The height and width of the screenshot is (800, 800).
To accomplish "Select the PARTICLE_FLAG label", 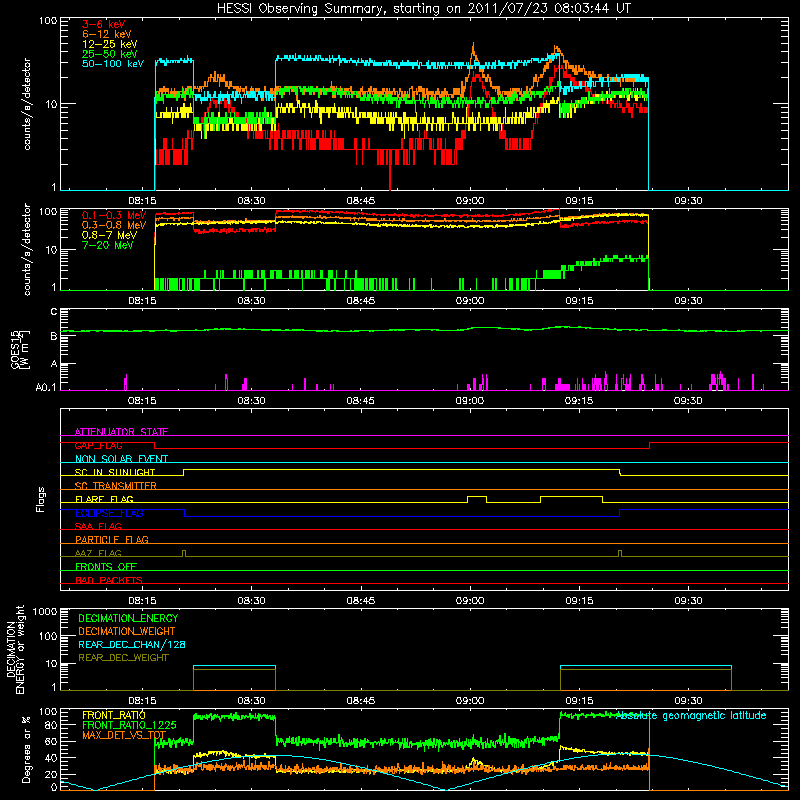I will pyautogui.click(x=112, y=539).
